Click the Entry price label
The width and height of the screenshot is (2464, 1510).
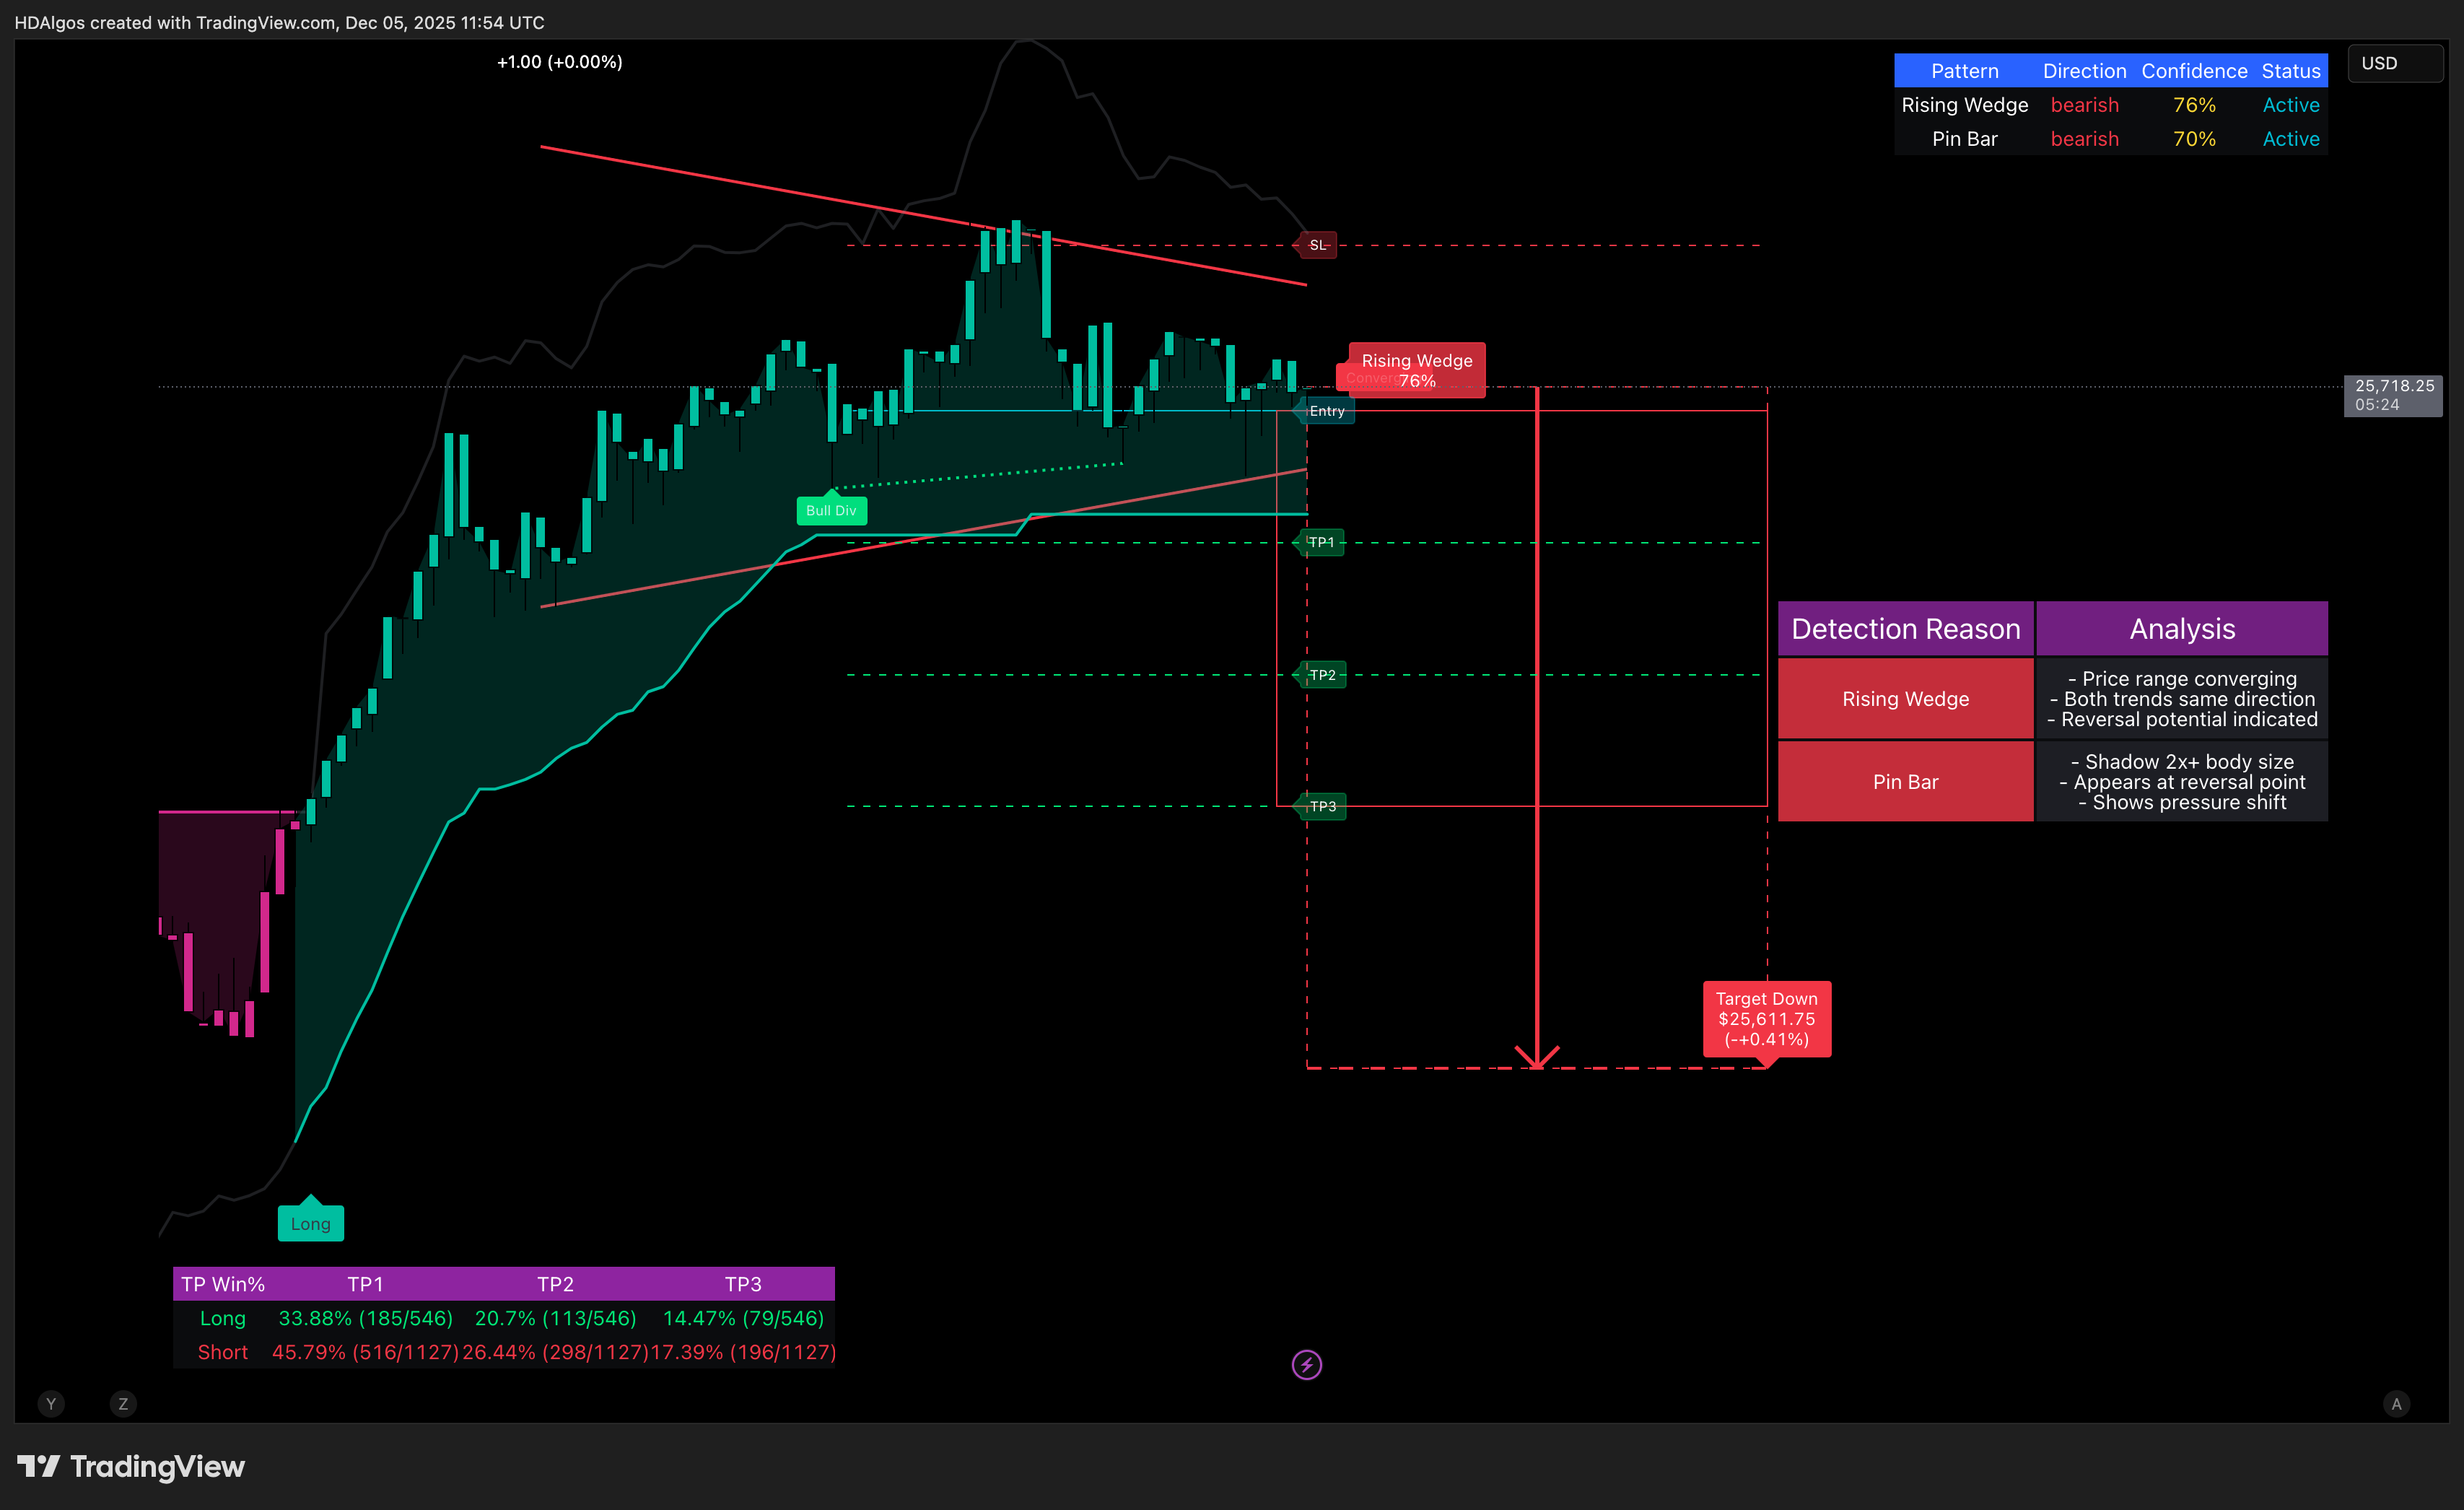pos(1325,411)
